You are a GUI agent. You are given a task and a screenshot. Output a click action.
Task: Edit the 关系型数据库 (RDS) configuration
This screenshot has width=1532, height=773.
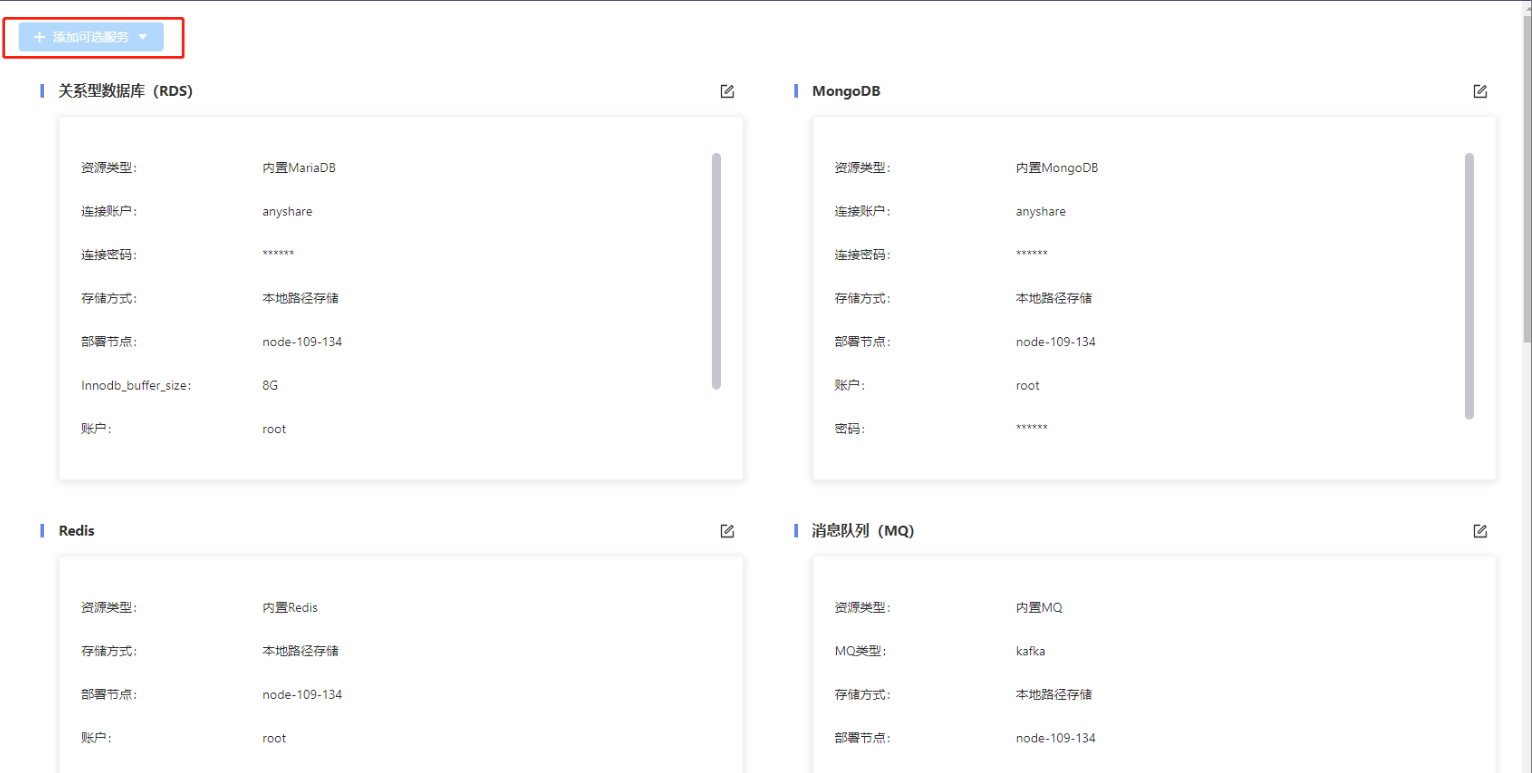[x=727, y=91]
